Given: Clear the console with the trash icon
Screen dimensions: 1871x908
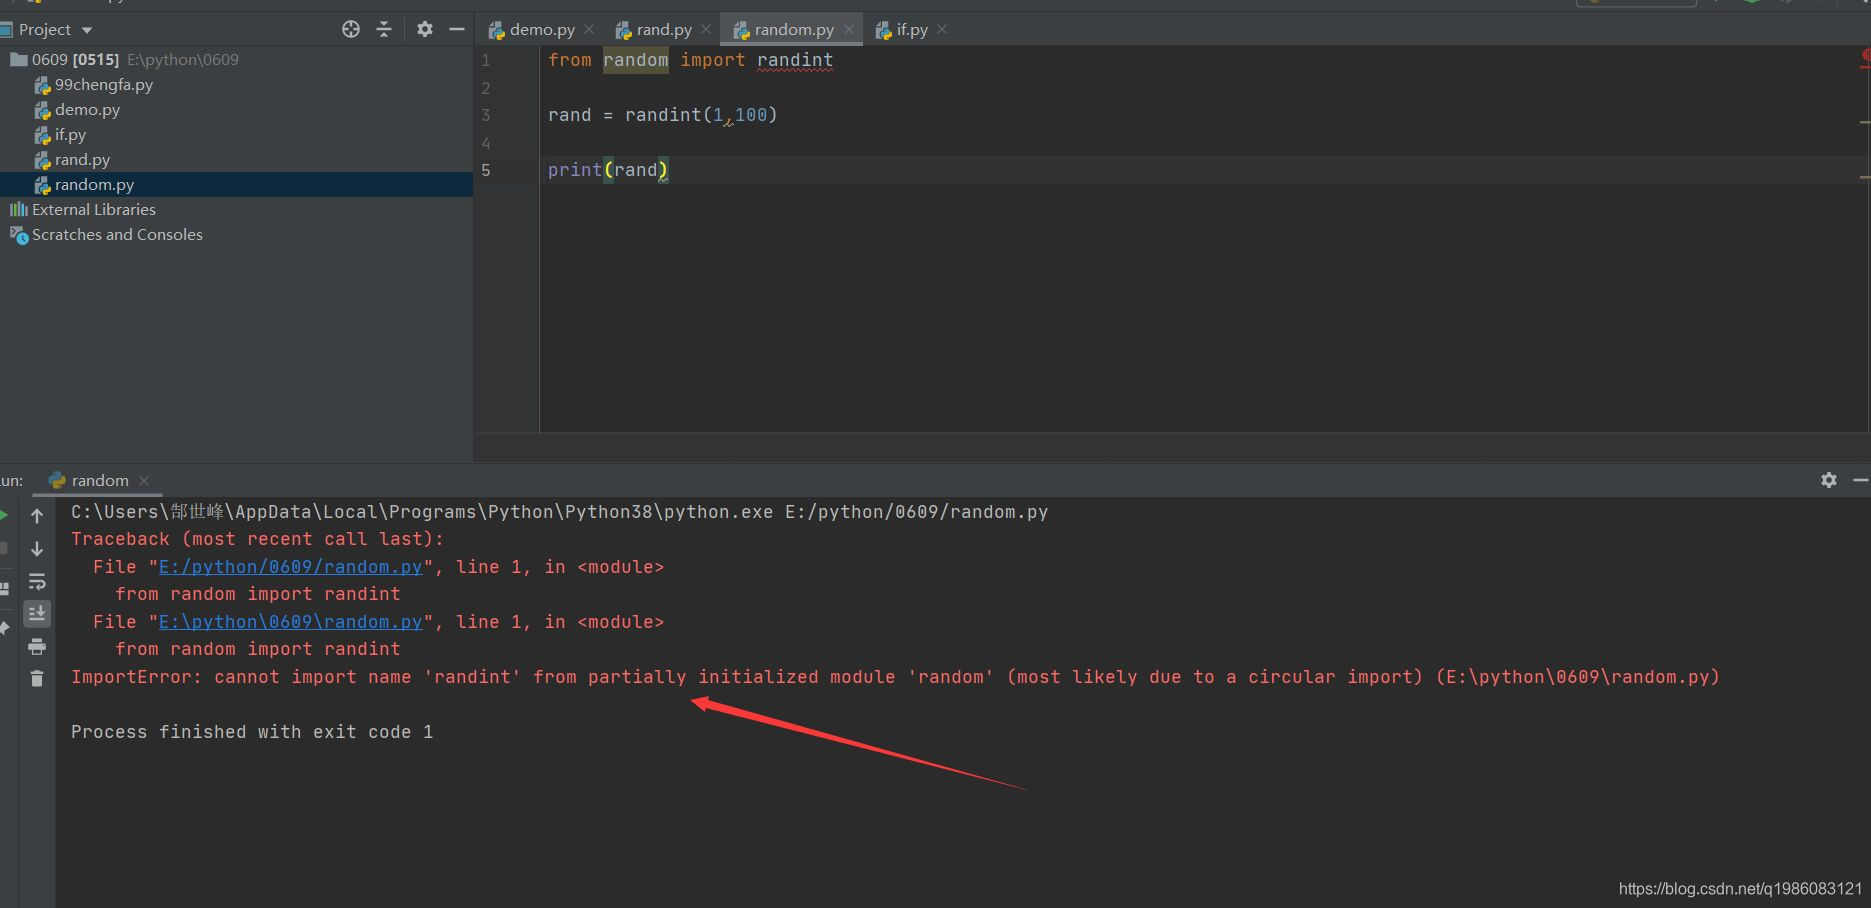Looking at the screenshot, I should click(x=37, y=678).
